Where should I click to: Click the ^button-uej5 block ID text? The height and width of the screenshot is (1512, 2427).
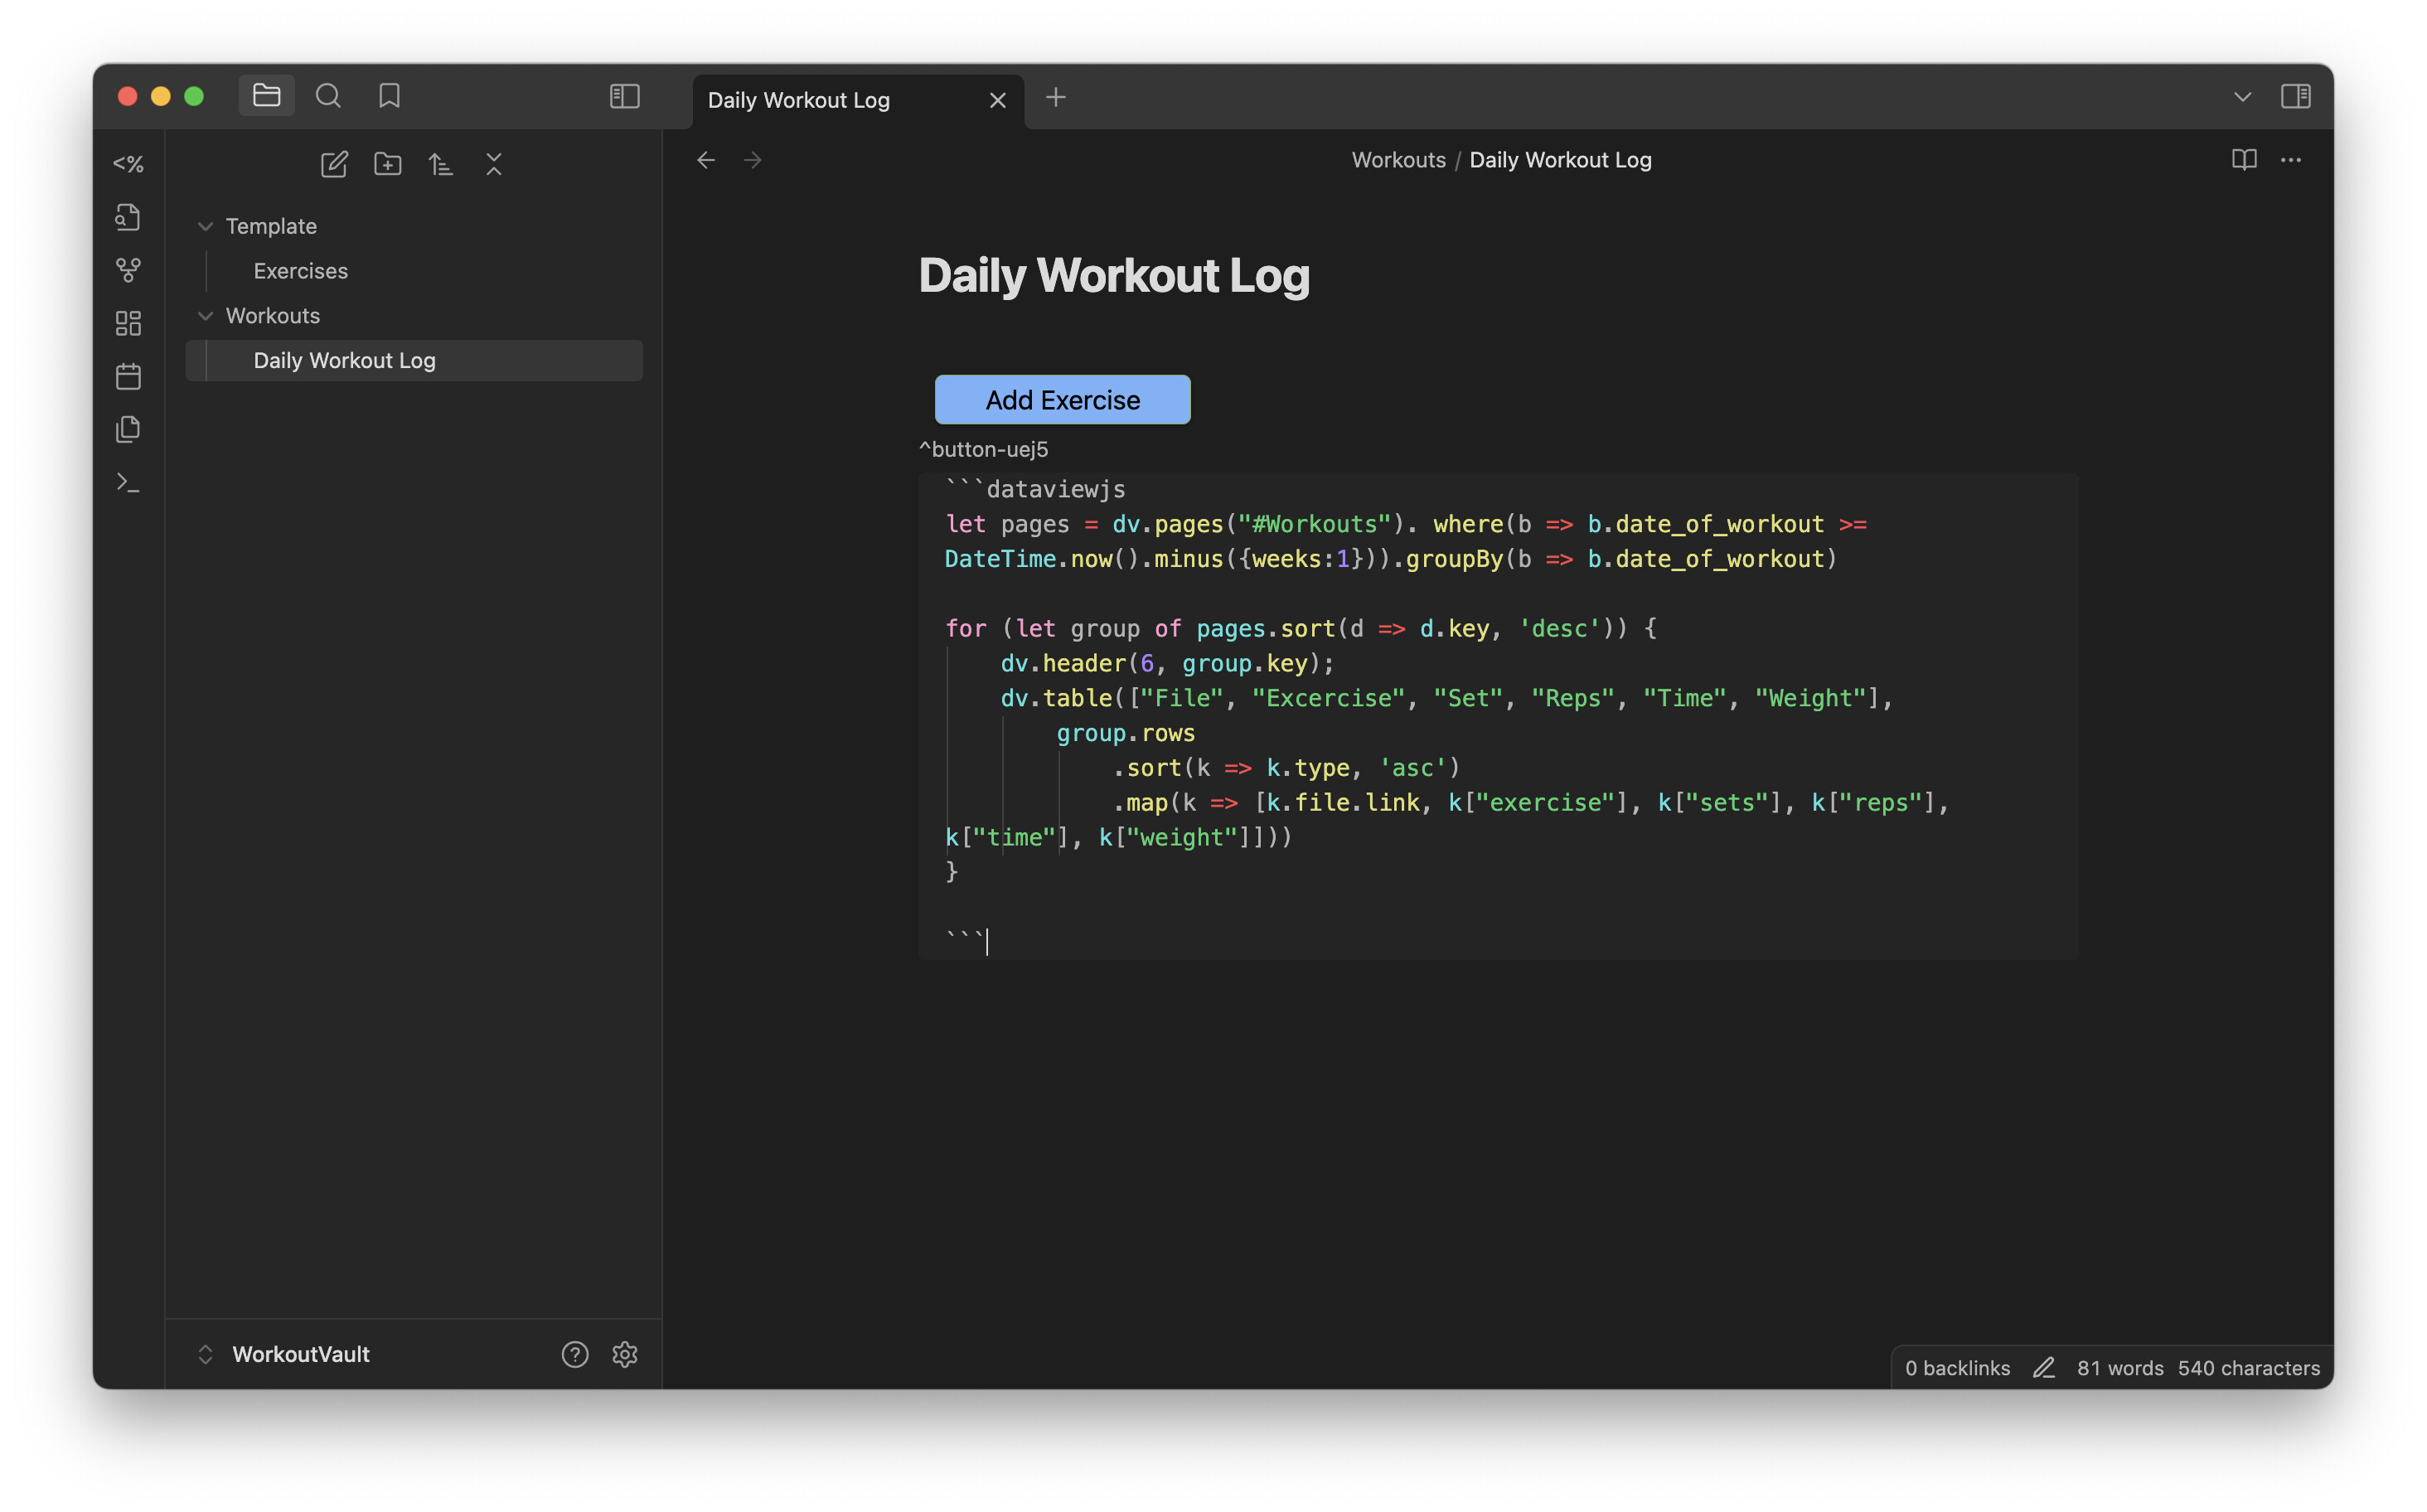(x=983, y=449)
